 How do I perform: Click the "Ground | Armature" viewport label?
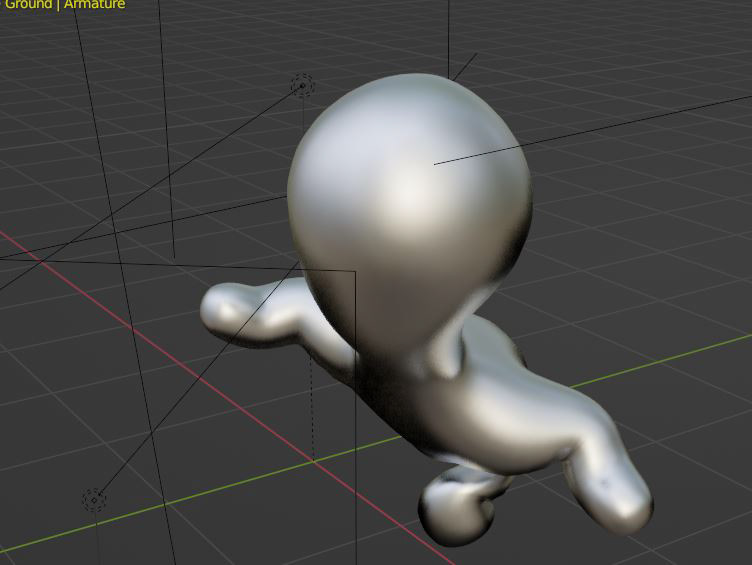[65, 4]
